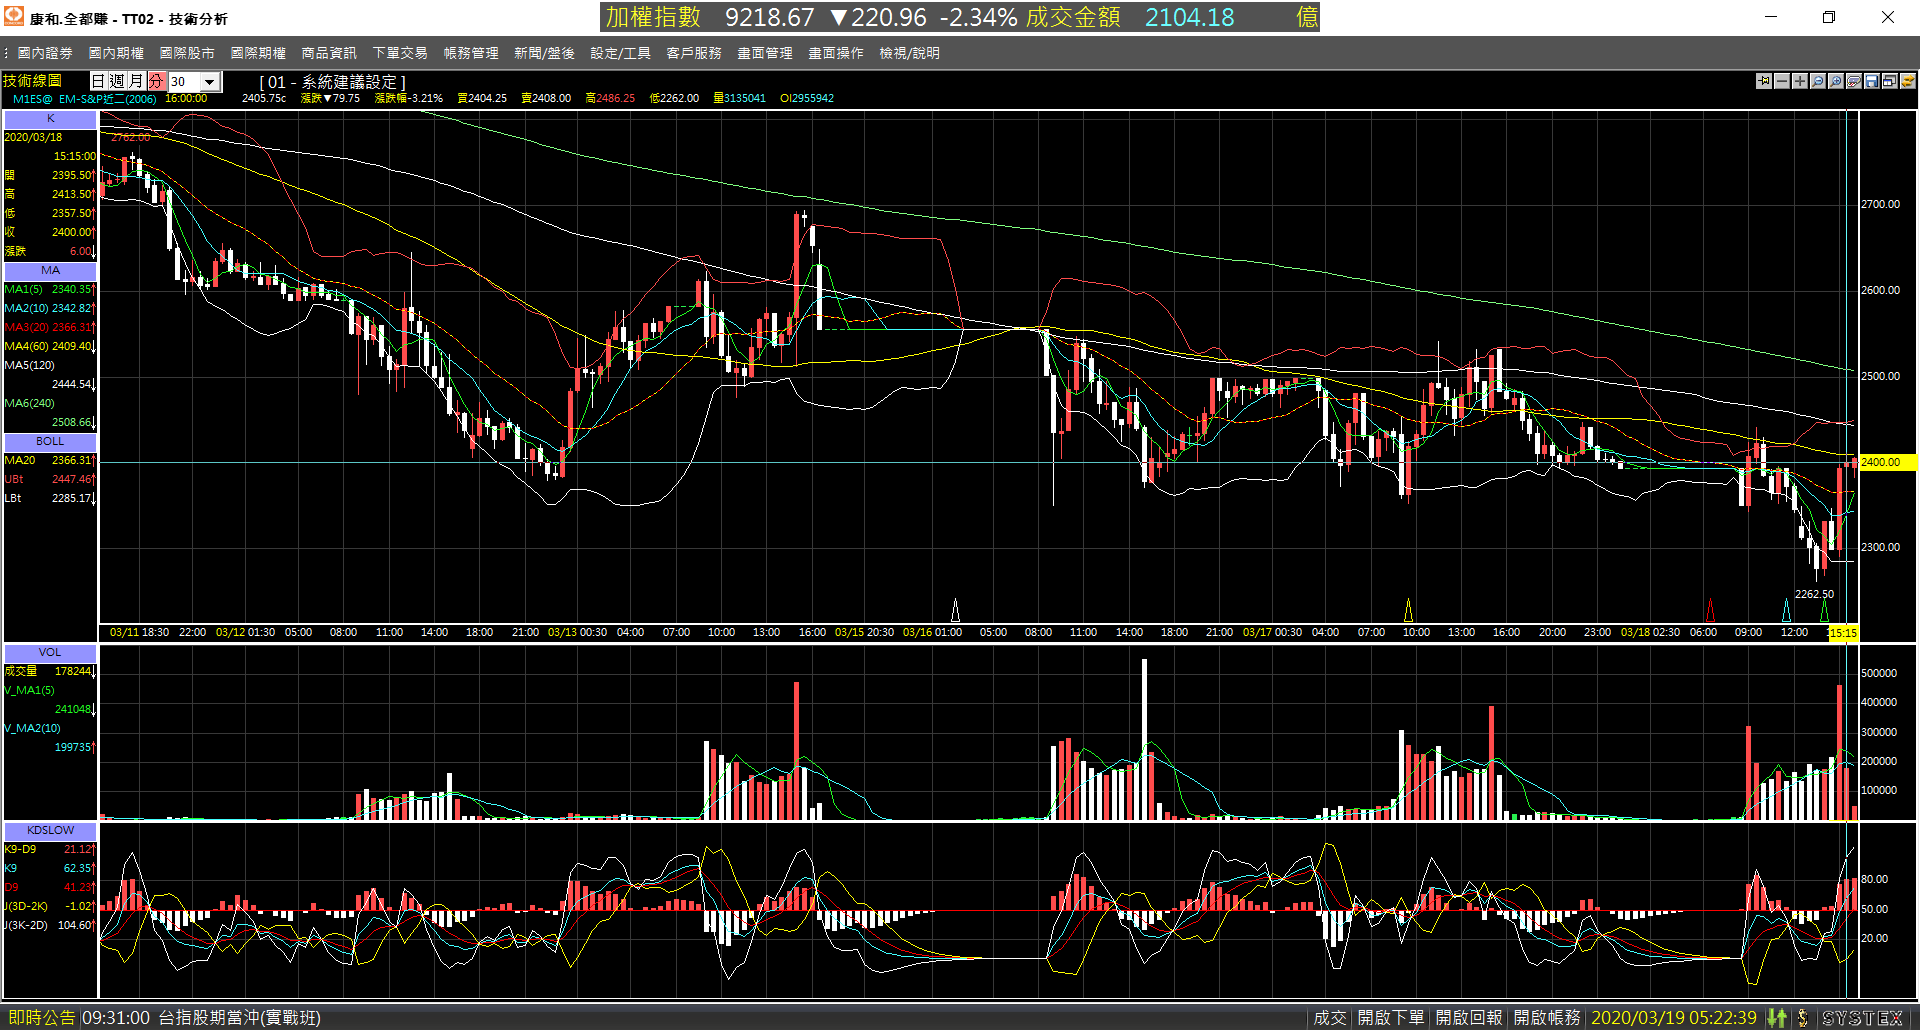This screenshot has height=1030, width=1920.
Task: Click the yellow swap arrows icon
Action: tap(1907, 81)
